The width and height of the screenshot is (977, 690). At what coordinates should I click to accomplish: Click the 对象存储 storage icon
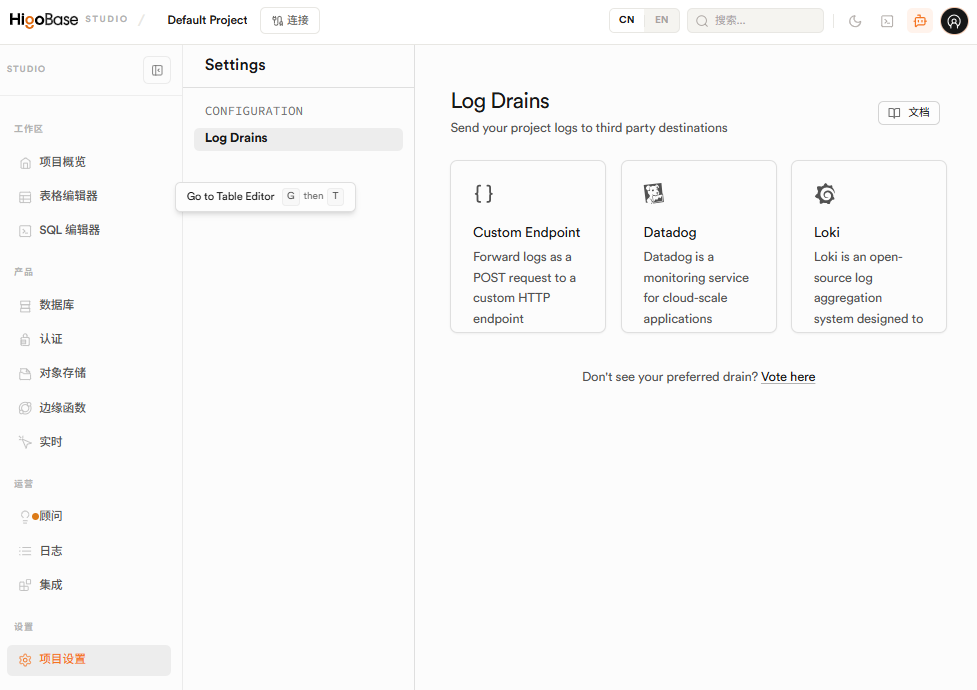pos(25,374)
